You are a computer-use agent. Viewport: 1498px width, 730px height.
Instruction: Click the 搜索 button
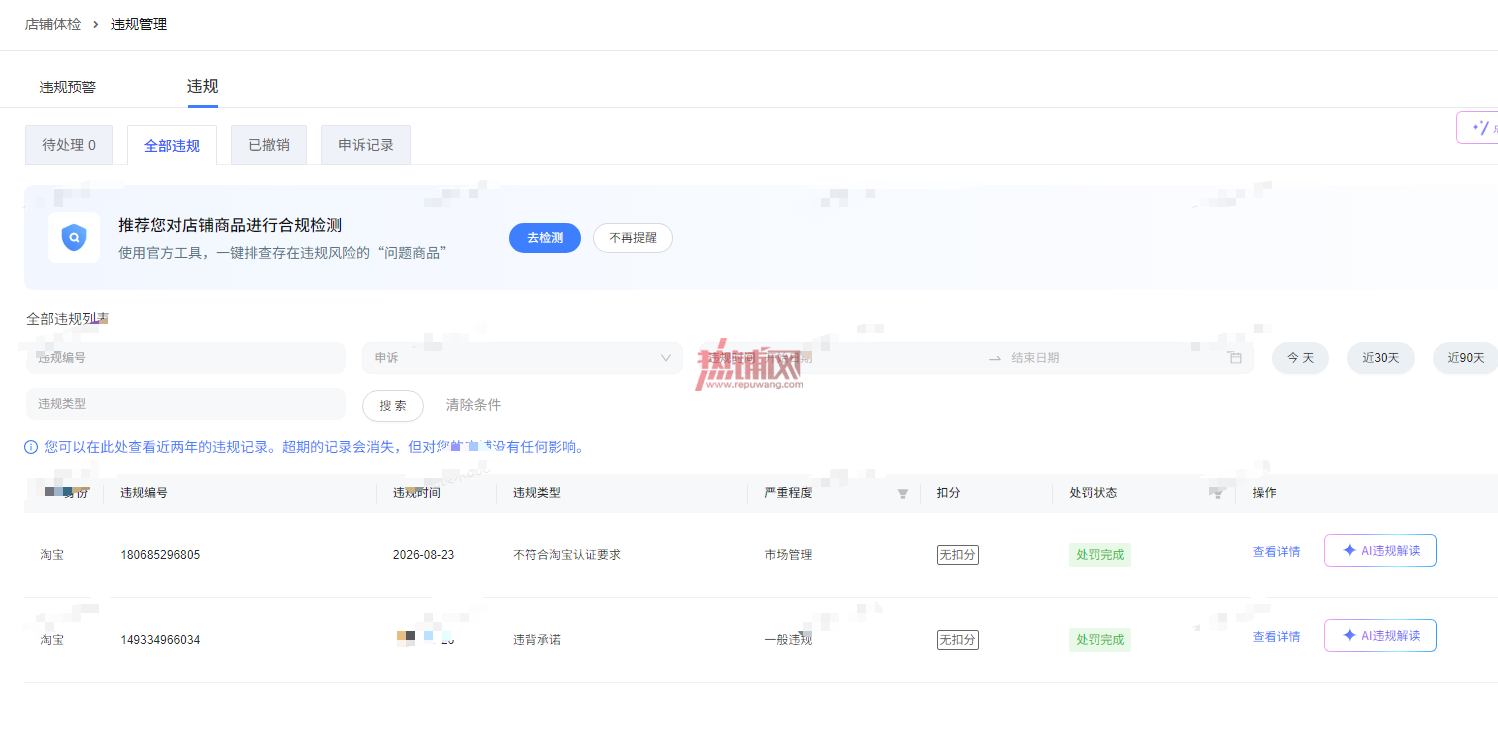pos(393,405)
